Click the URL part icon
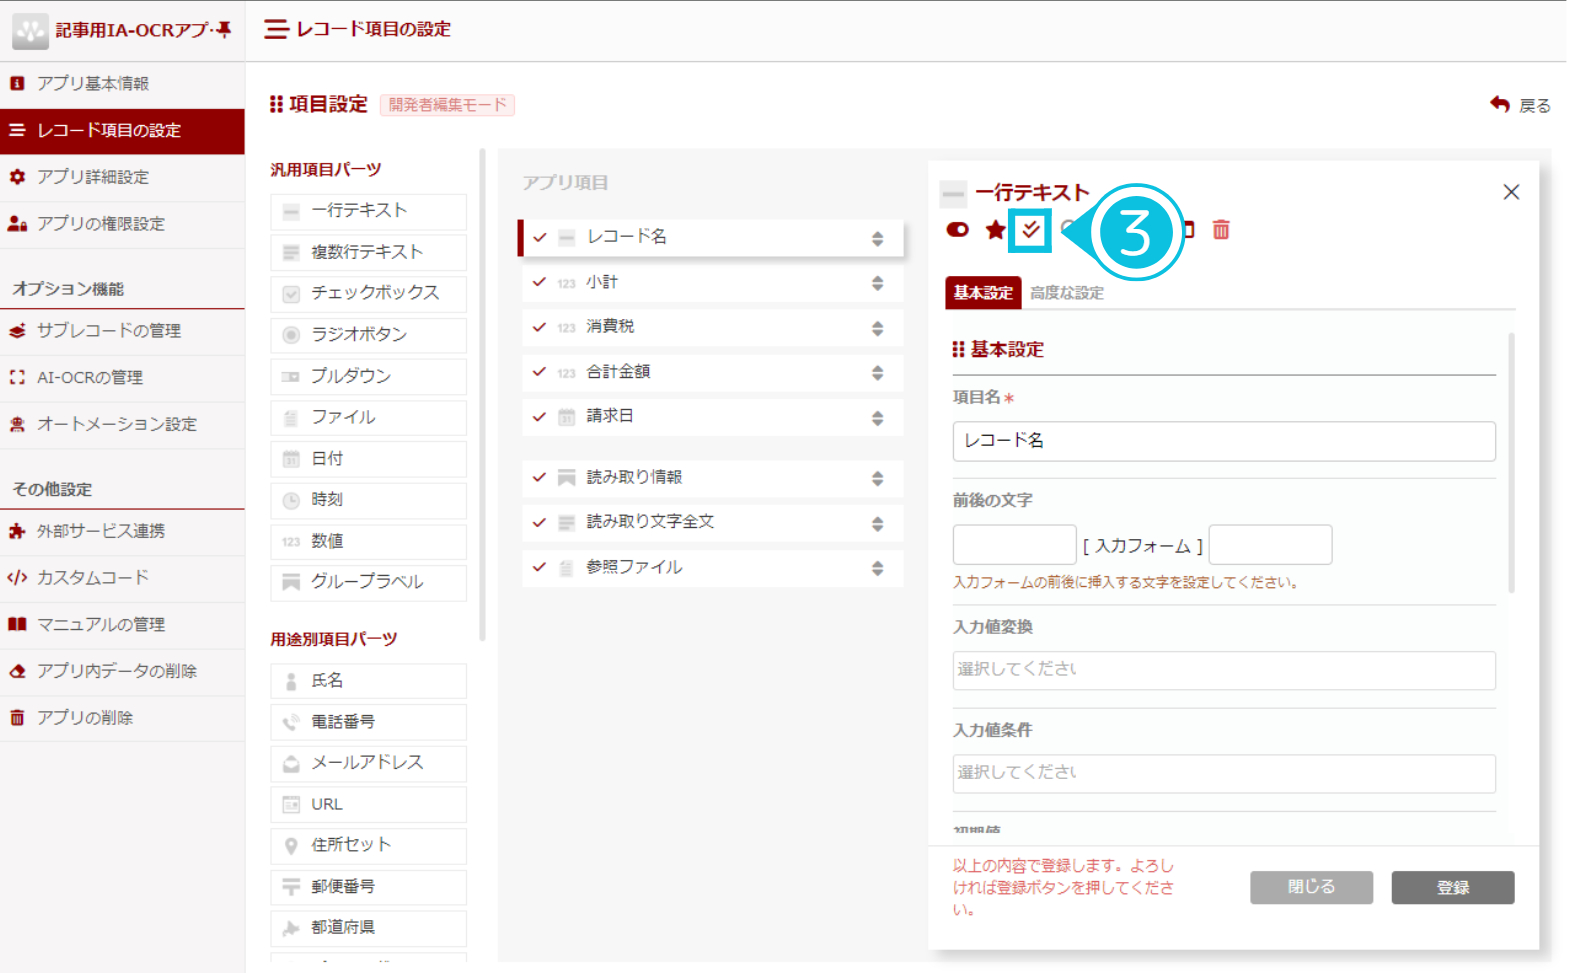 [291, 805]
